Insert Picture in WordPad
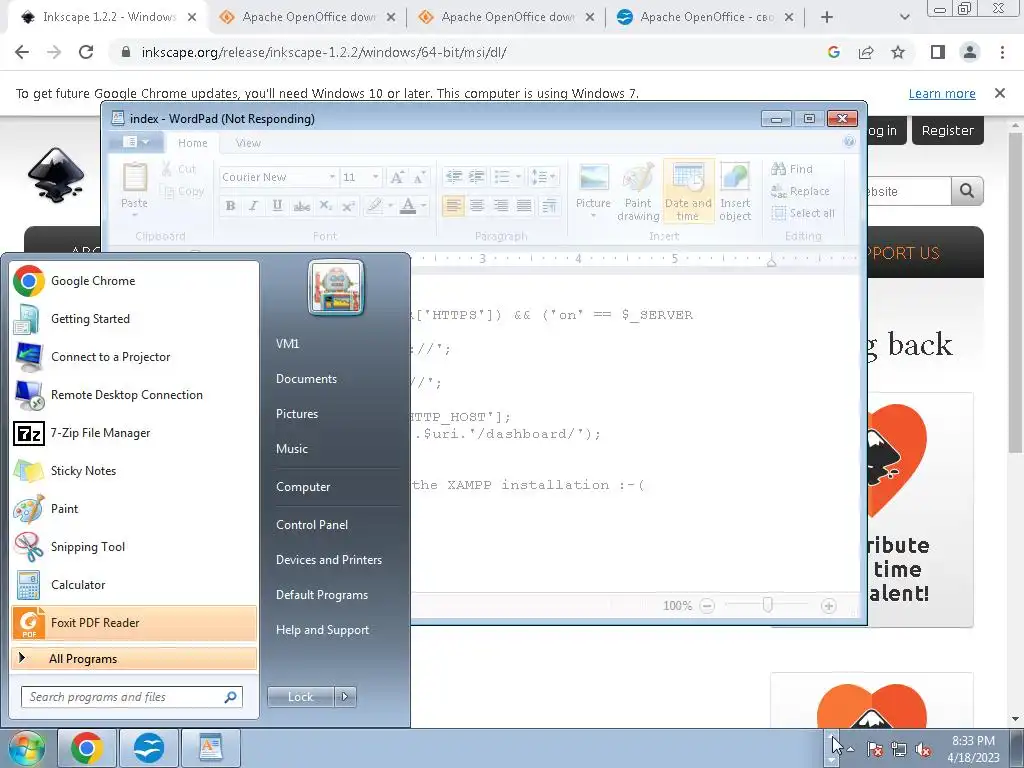 coord(593,187)
